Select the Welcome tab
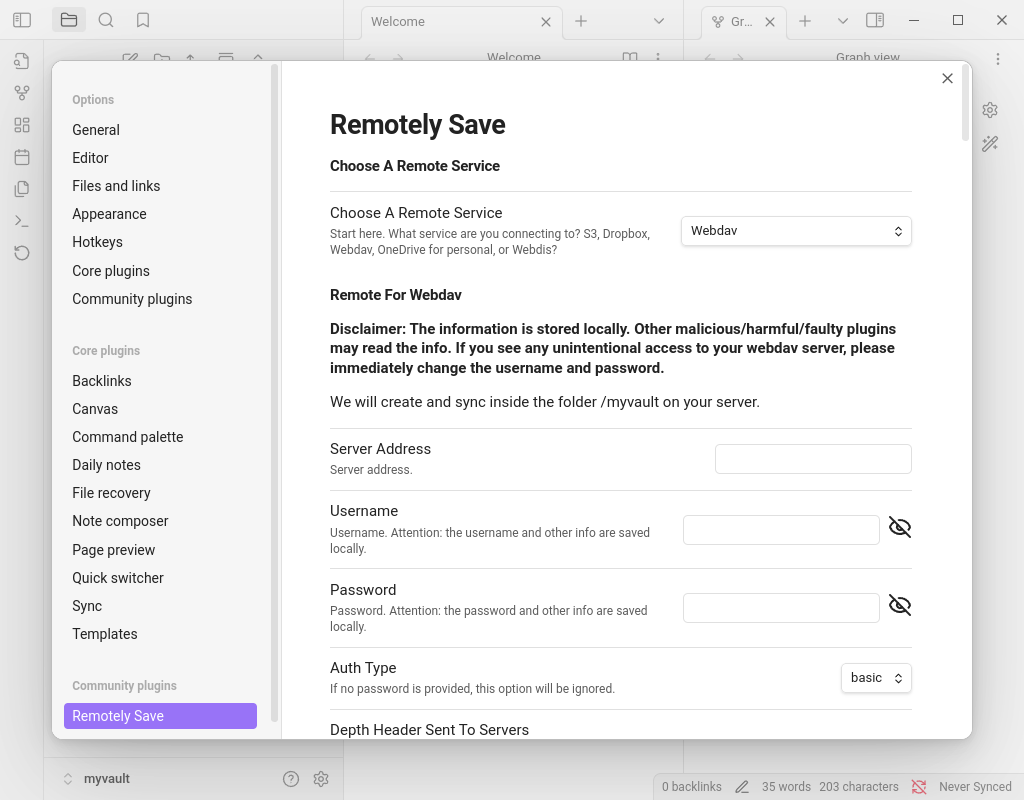 pyautogui.click(x=450, y=21)
